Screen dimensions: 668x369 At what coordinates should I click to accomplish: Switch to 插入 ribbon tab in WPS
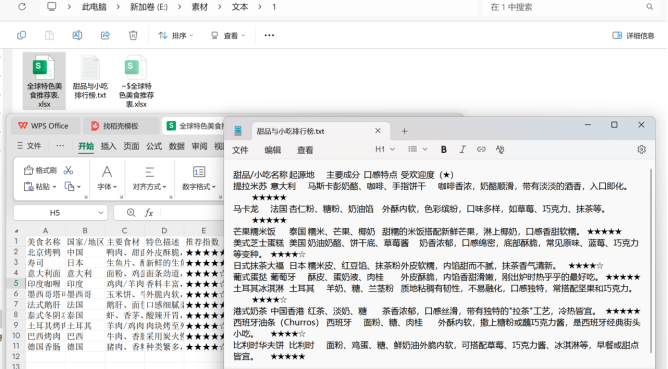point(108,146)
